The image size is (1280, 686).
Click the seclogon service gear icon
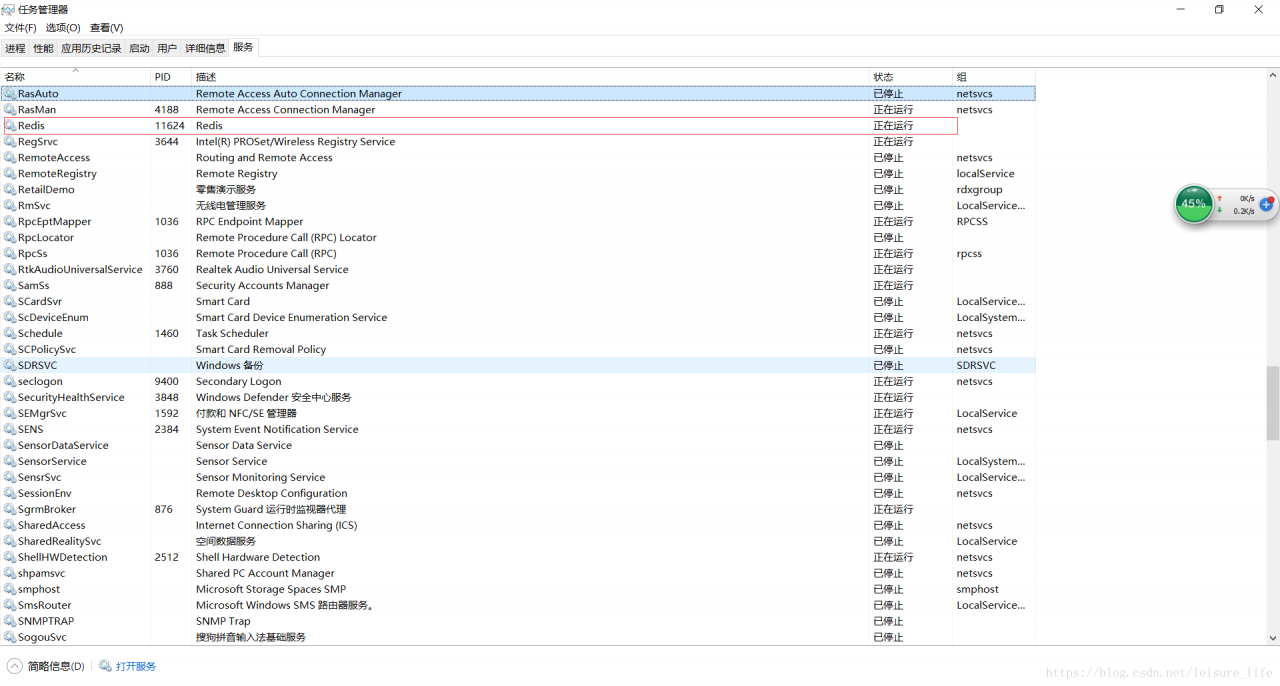(10, 381)
